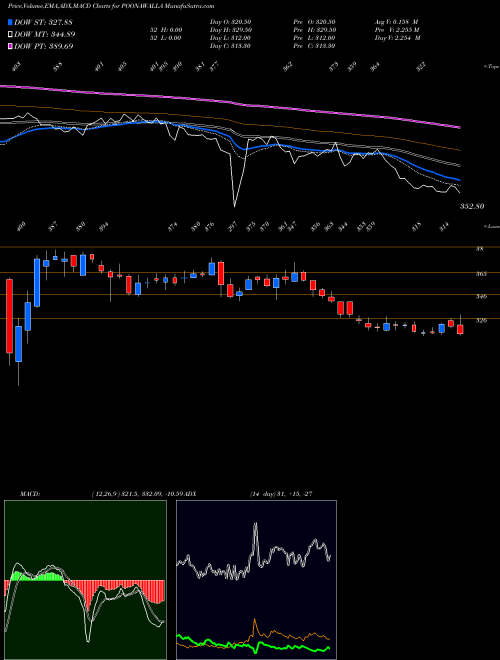The width and height of the screenshot is (500, 660).
Task: Click the ADX (14 day) parameter values
Action: point(281,493)
